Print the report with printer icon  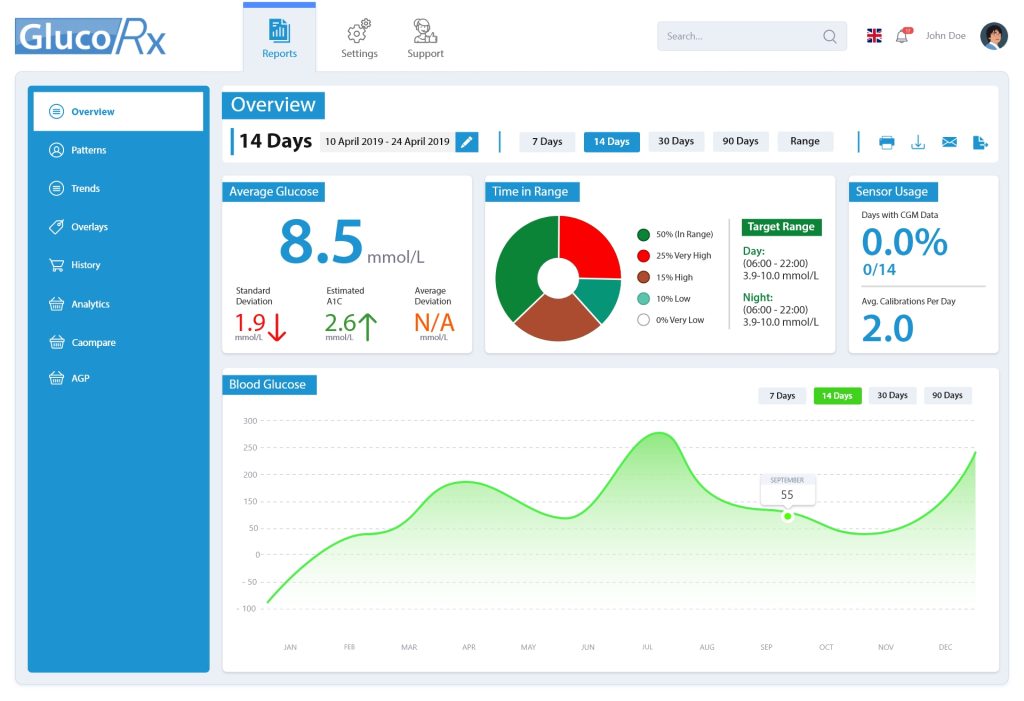tap(886, 142)
